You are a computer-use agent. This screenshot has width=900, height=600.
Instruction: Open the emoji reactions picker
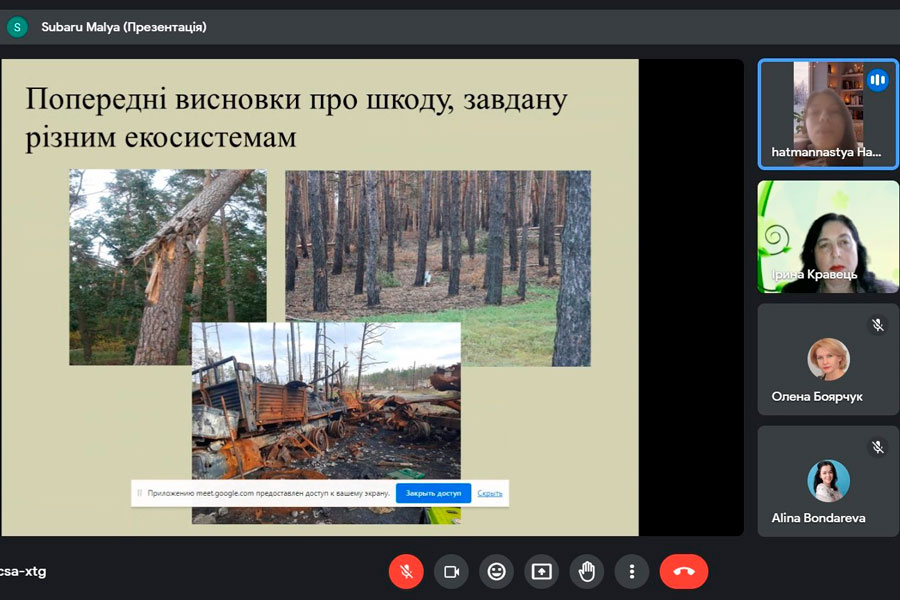(x=496, y=571)
